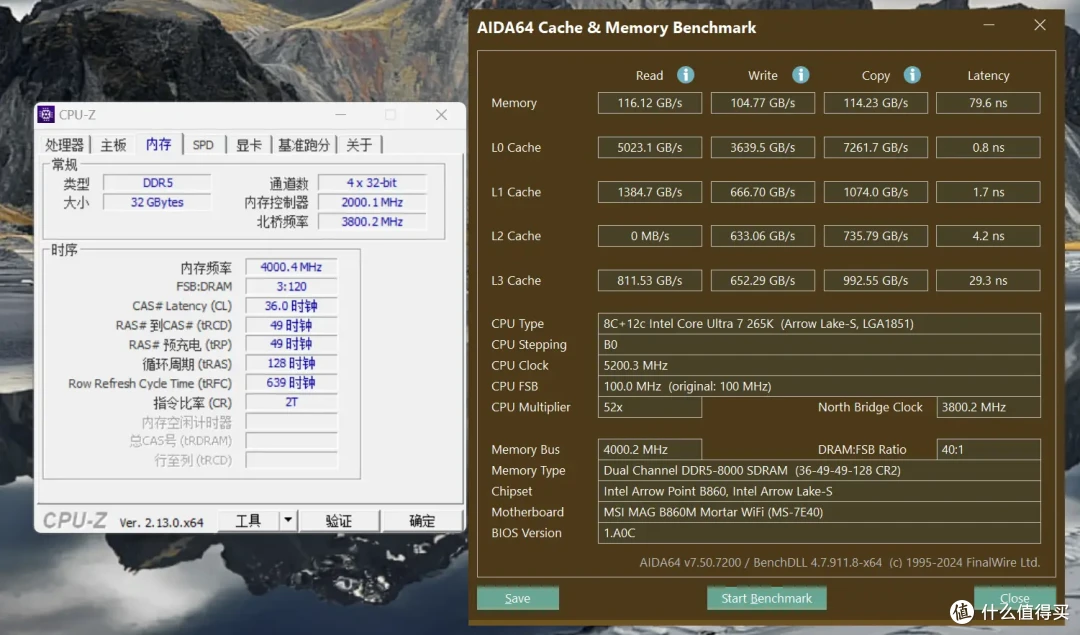Click Start Benchmark in AIDA64
Screen dimensions: 1080x635
pyautogui.click(x=767, y=598)
